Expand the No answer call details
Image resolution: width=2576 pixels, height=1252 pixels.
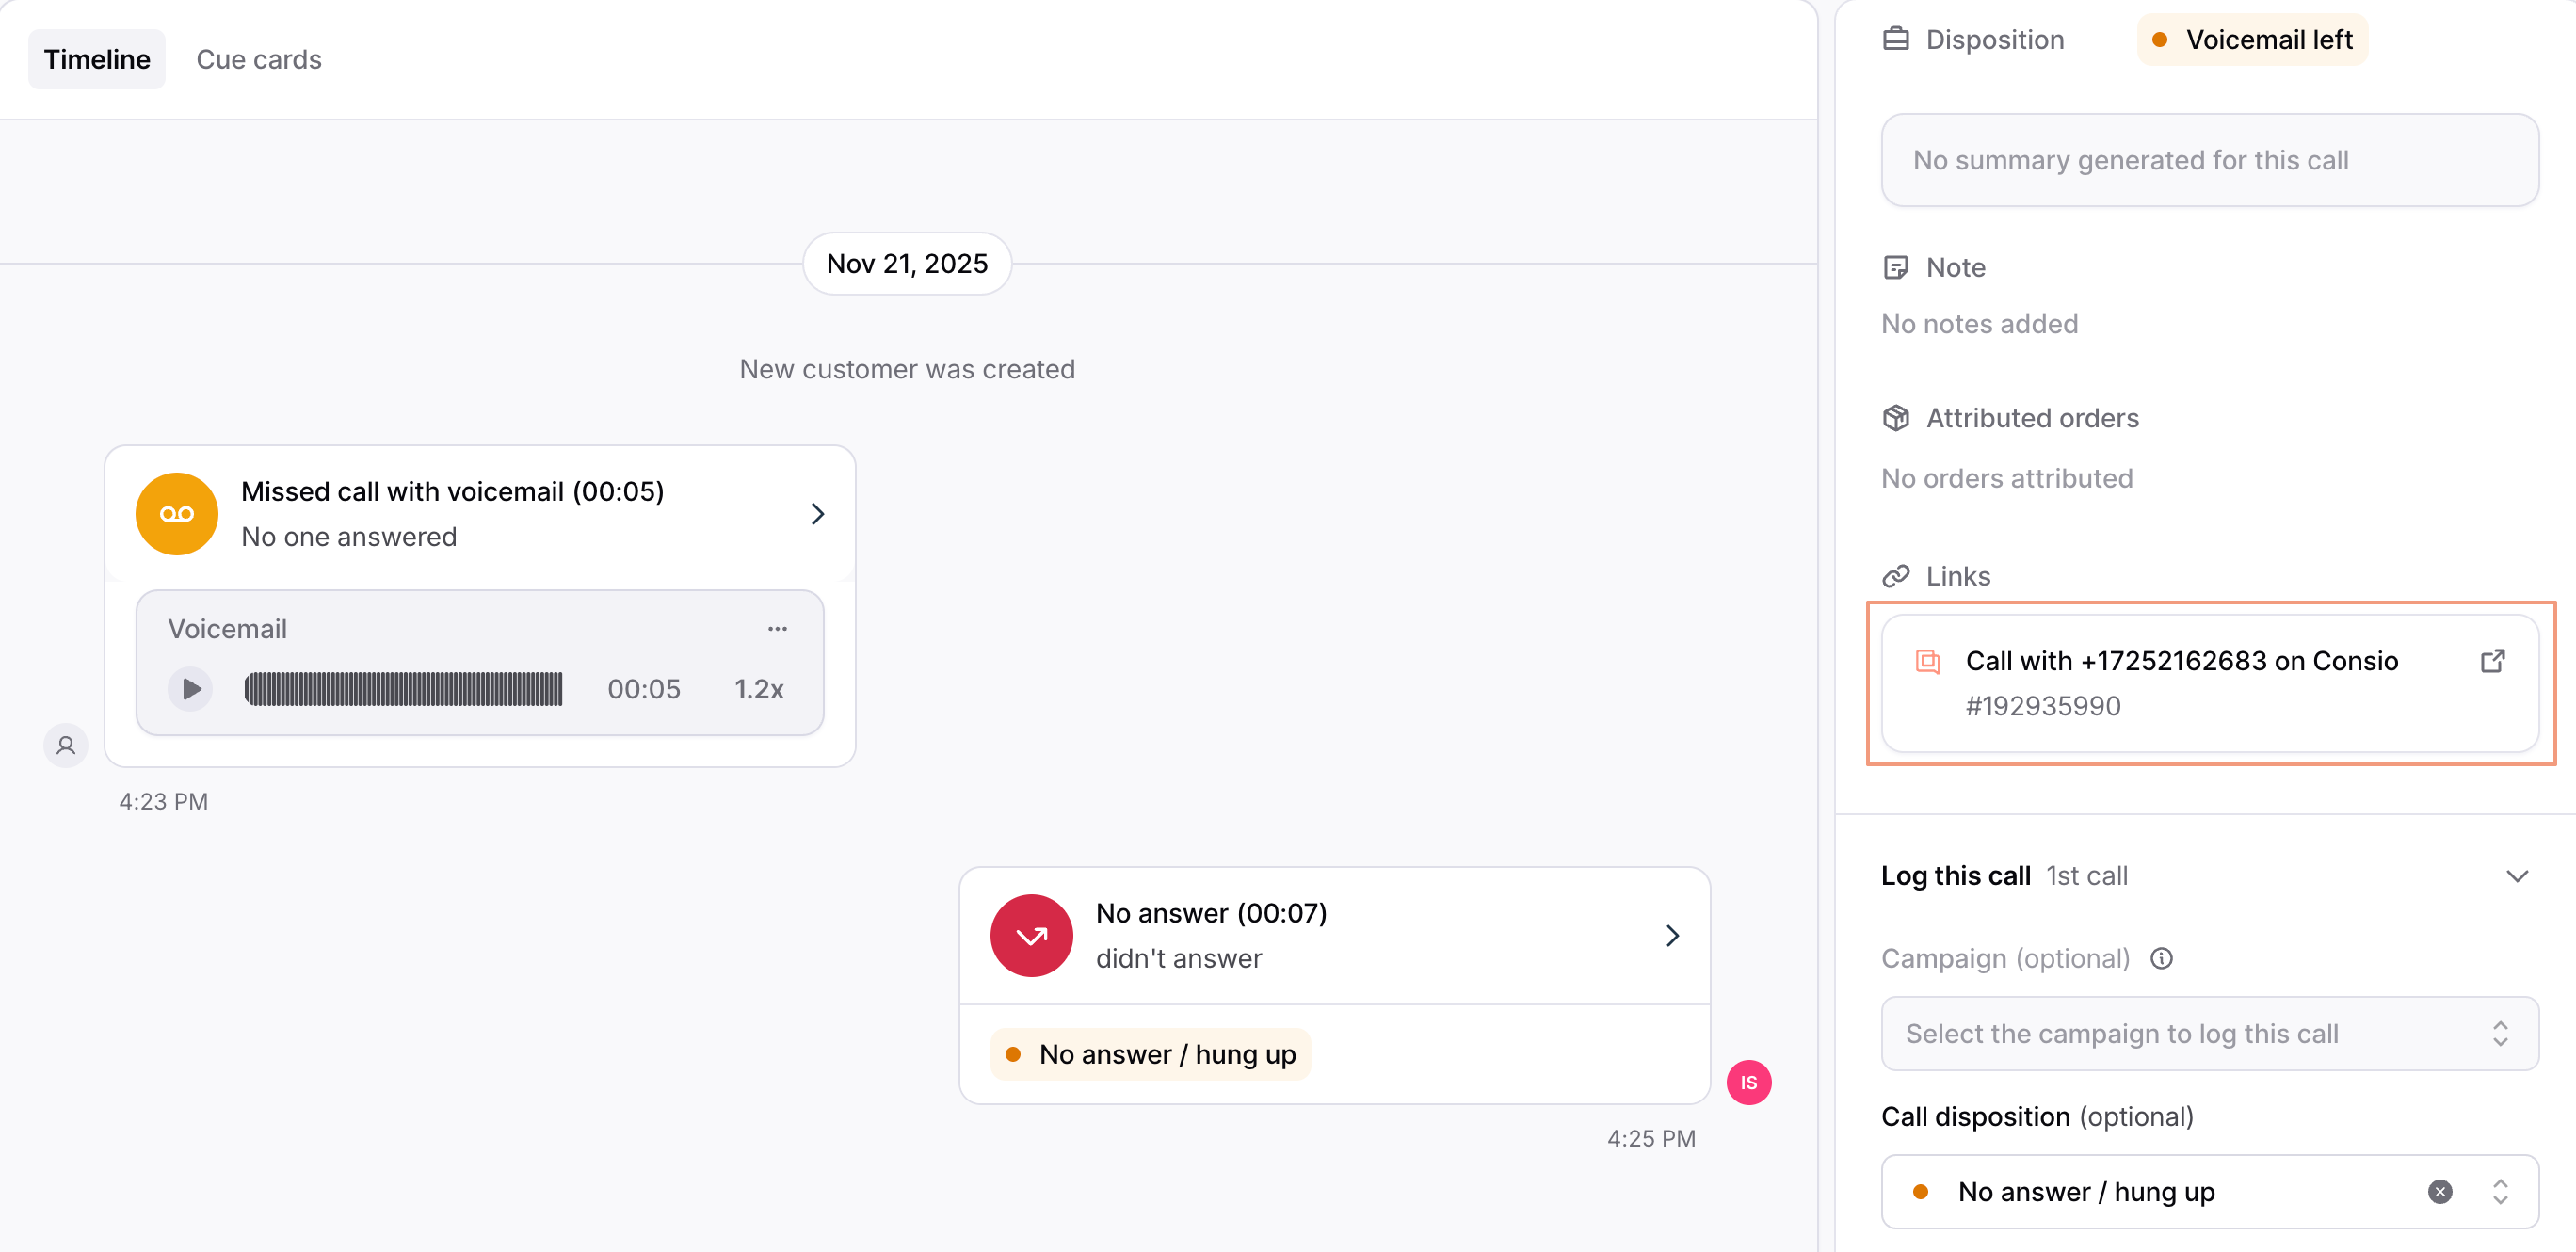click(1672, 936)
